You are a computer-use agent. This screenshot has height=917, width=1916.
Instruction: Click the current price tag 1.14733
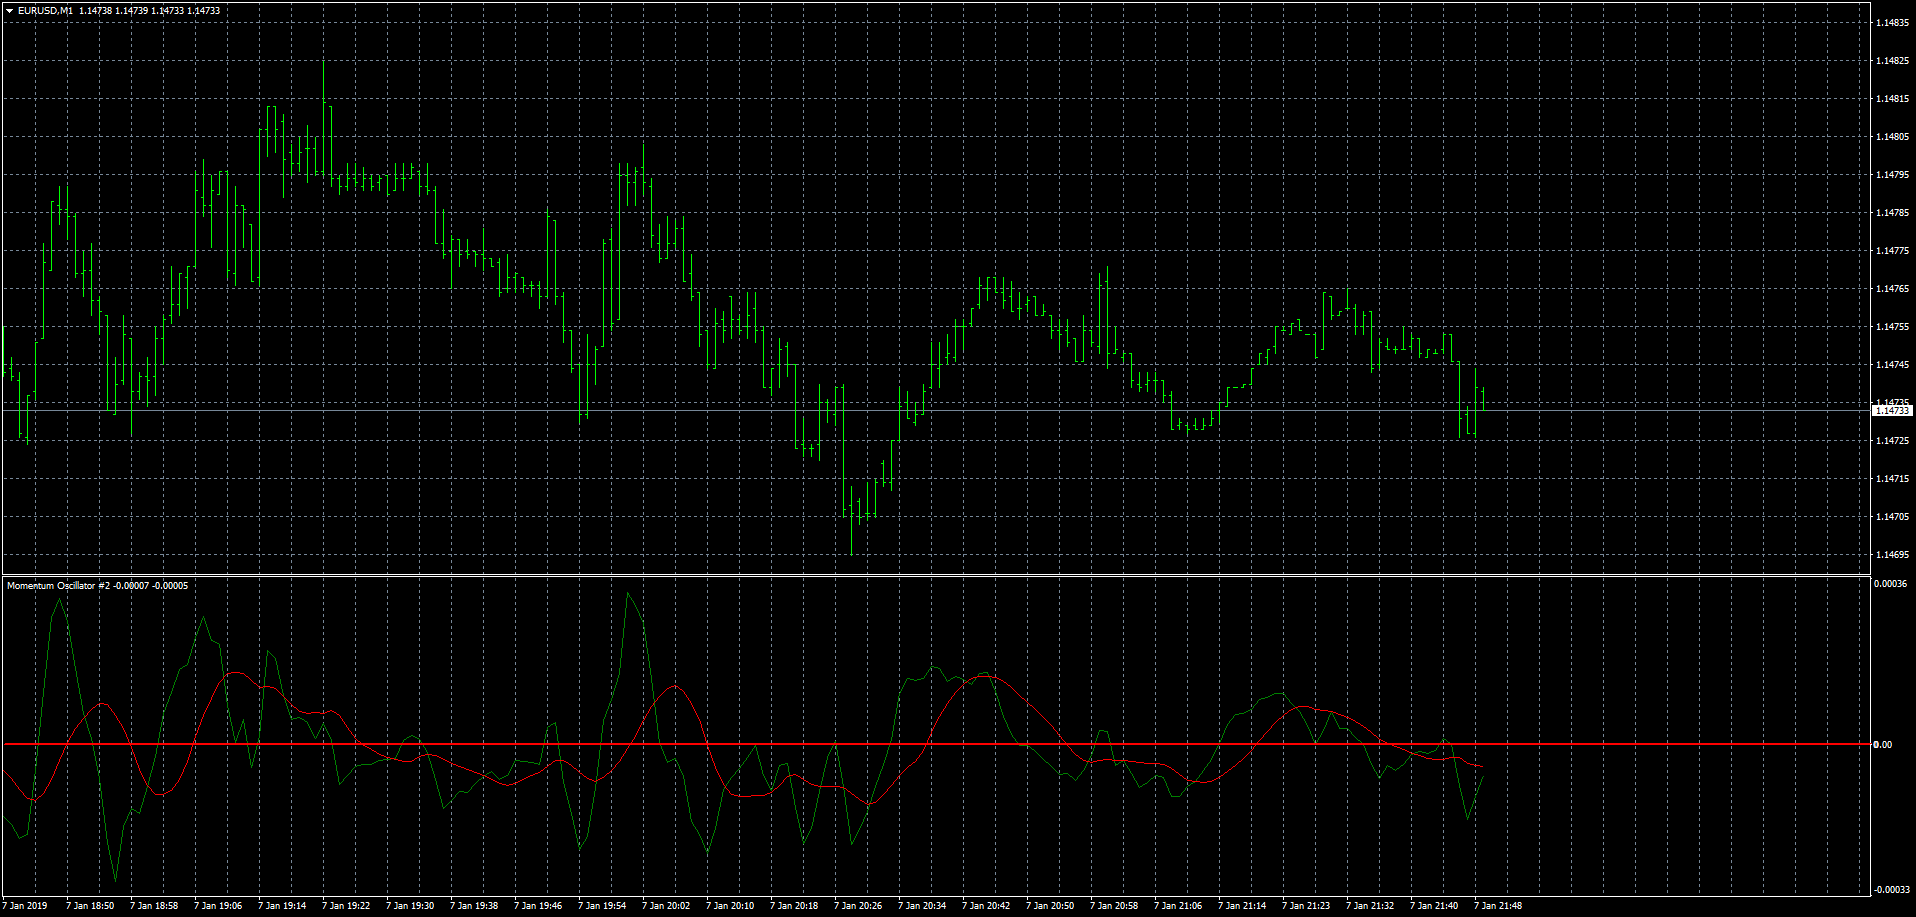coord(1892,411)
